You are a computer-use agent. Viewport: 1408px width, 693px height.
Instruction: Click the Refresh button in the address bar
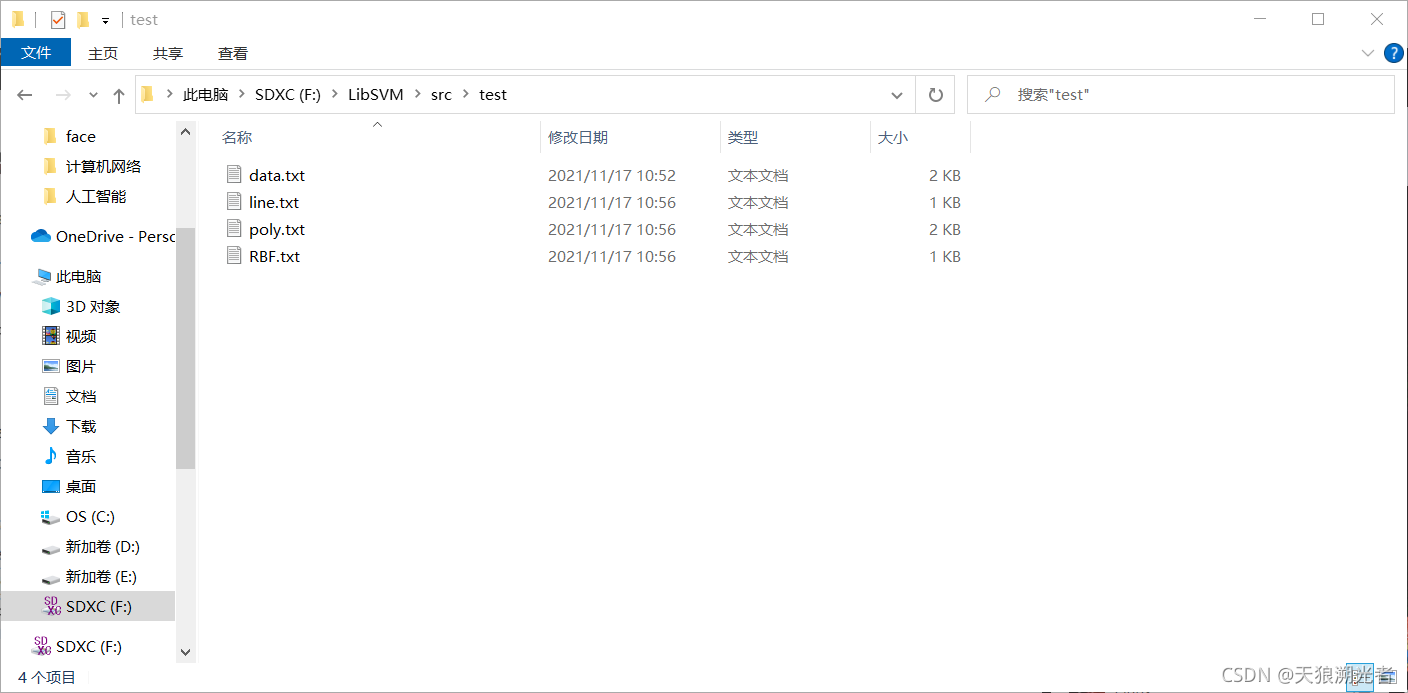tap(934, 94)
